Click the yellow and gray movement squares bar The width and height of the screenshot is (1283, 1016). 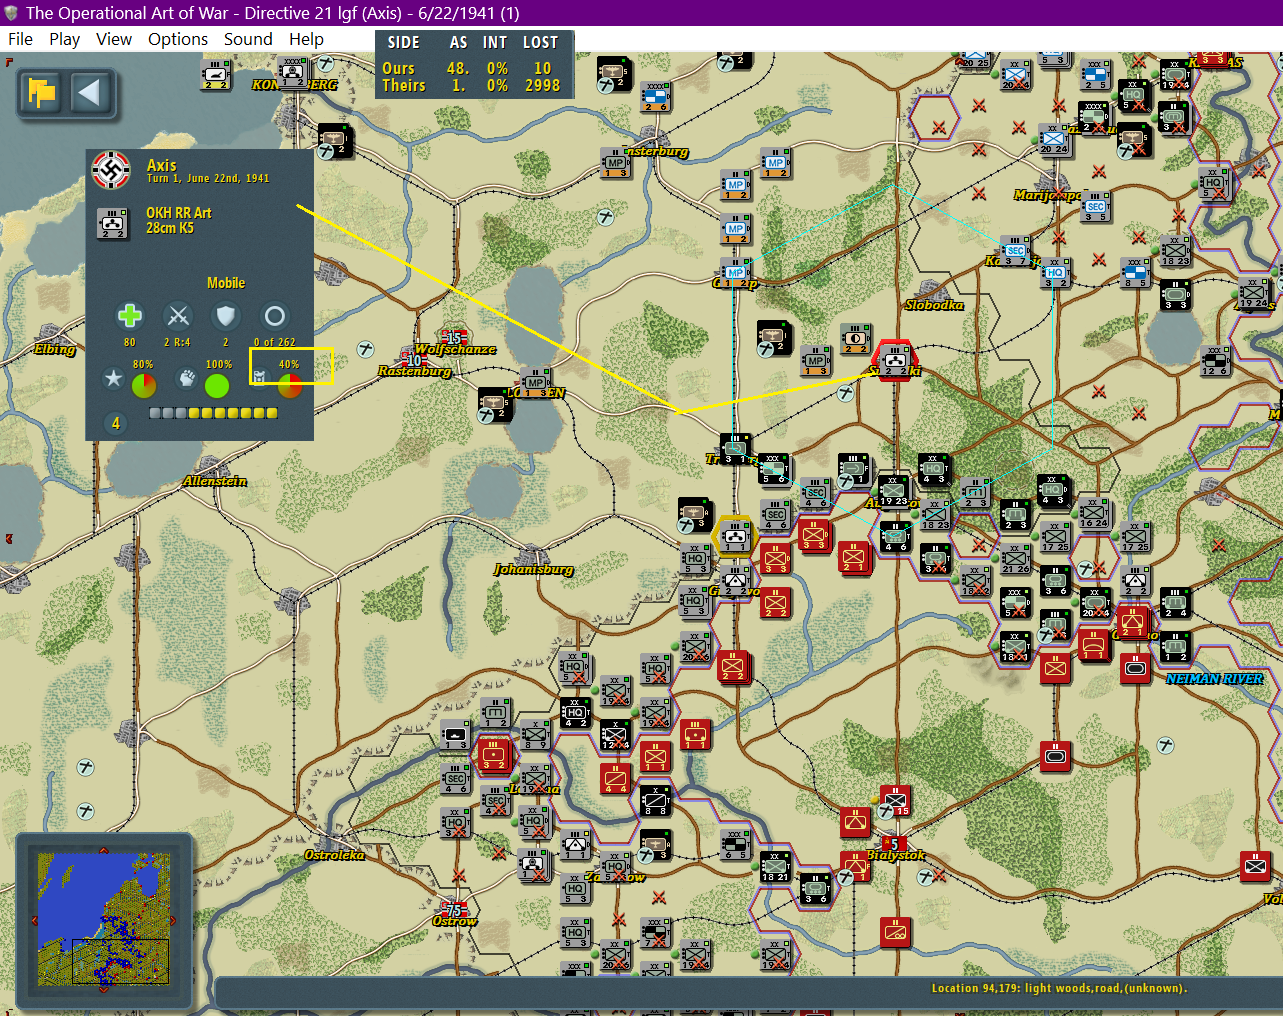[213, 412]
